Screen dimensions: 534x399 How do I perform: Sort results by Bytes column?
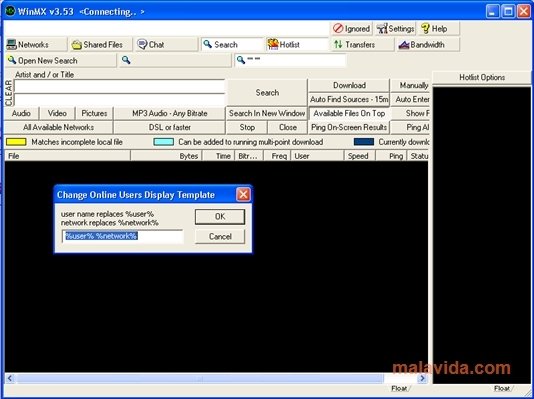pos(167,156)
